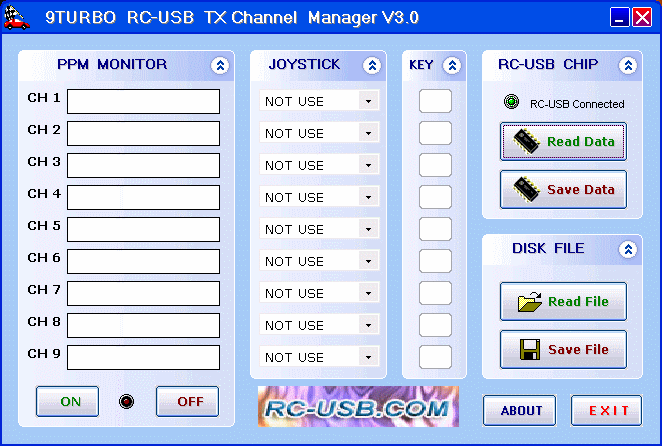Screen dimensions: 662x446
Task: Collapse the DISK FILE panel chevron
Action: [x=628, y=250]
